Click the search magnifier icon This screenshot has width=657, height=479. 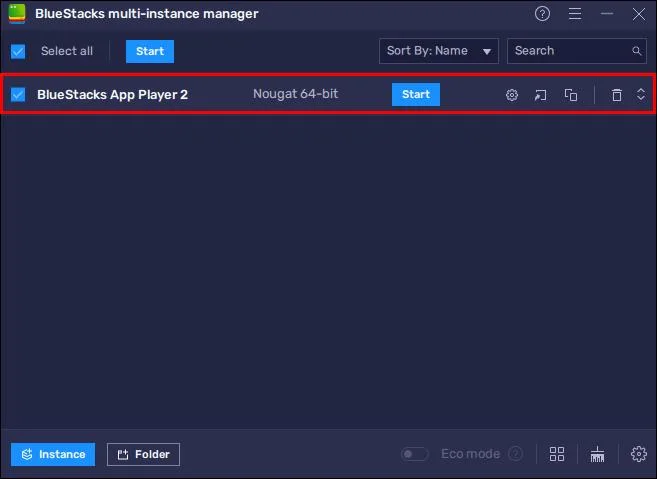pos(636,51)
